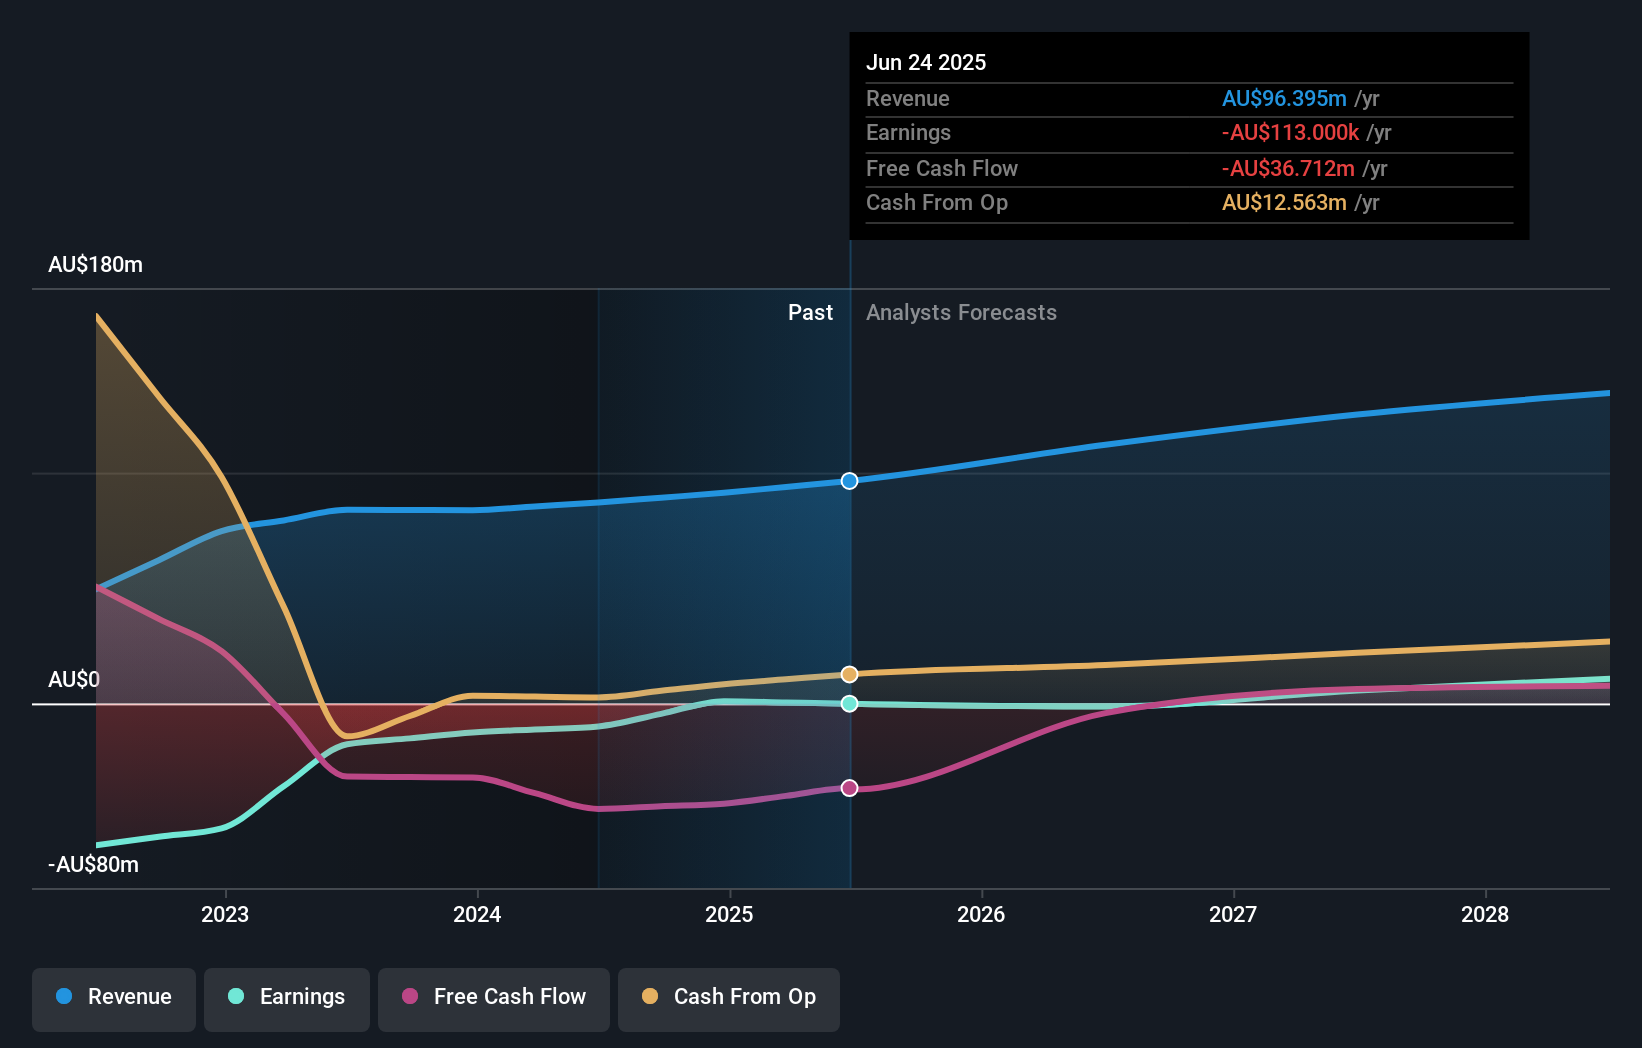Click the Revenue AU$96.395m value

click(1283, 98)
